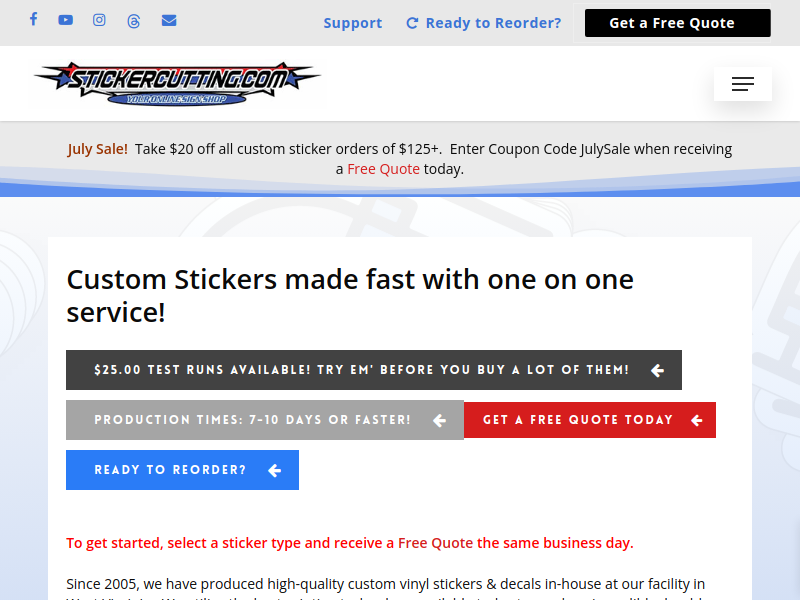The width and height of the screenshot is (800, 600).
Task: Click the $25.00 Test Runs Available button
Action: pos(373,370)
